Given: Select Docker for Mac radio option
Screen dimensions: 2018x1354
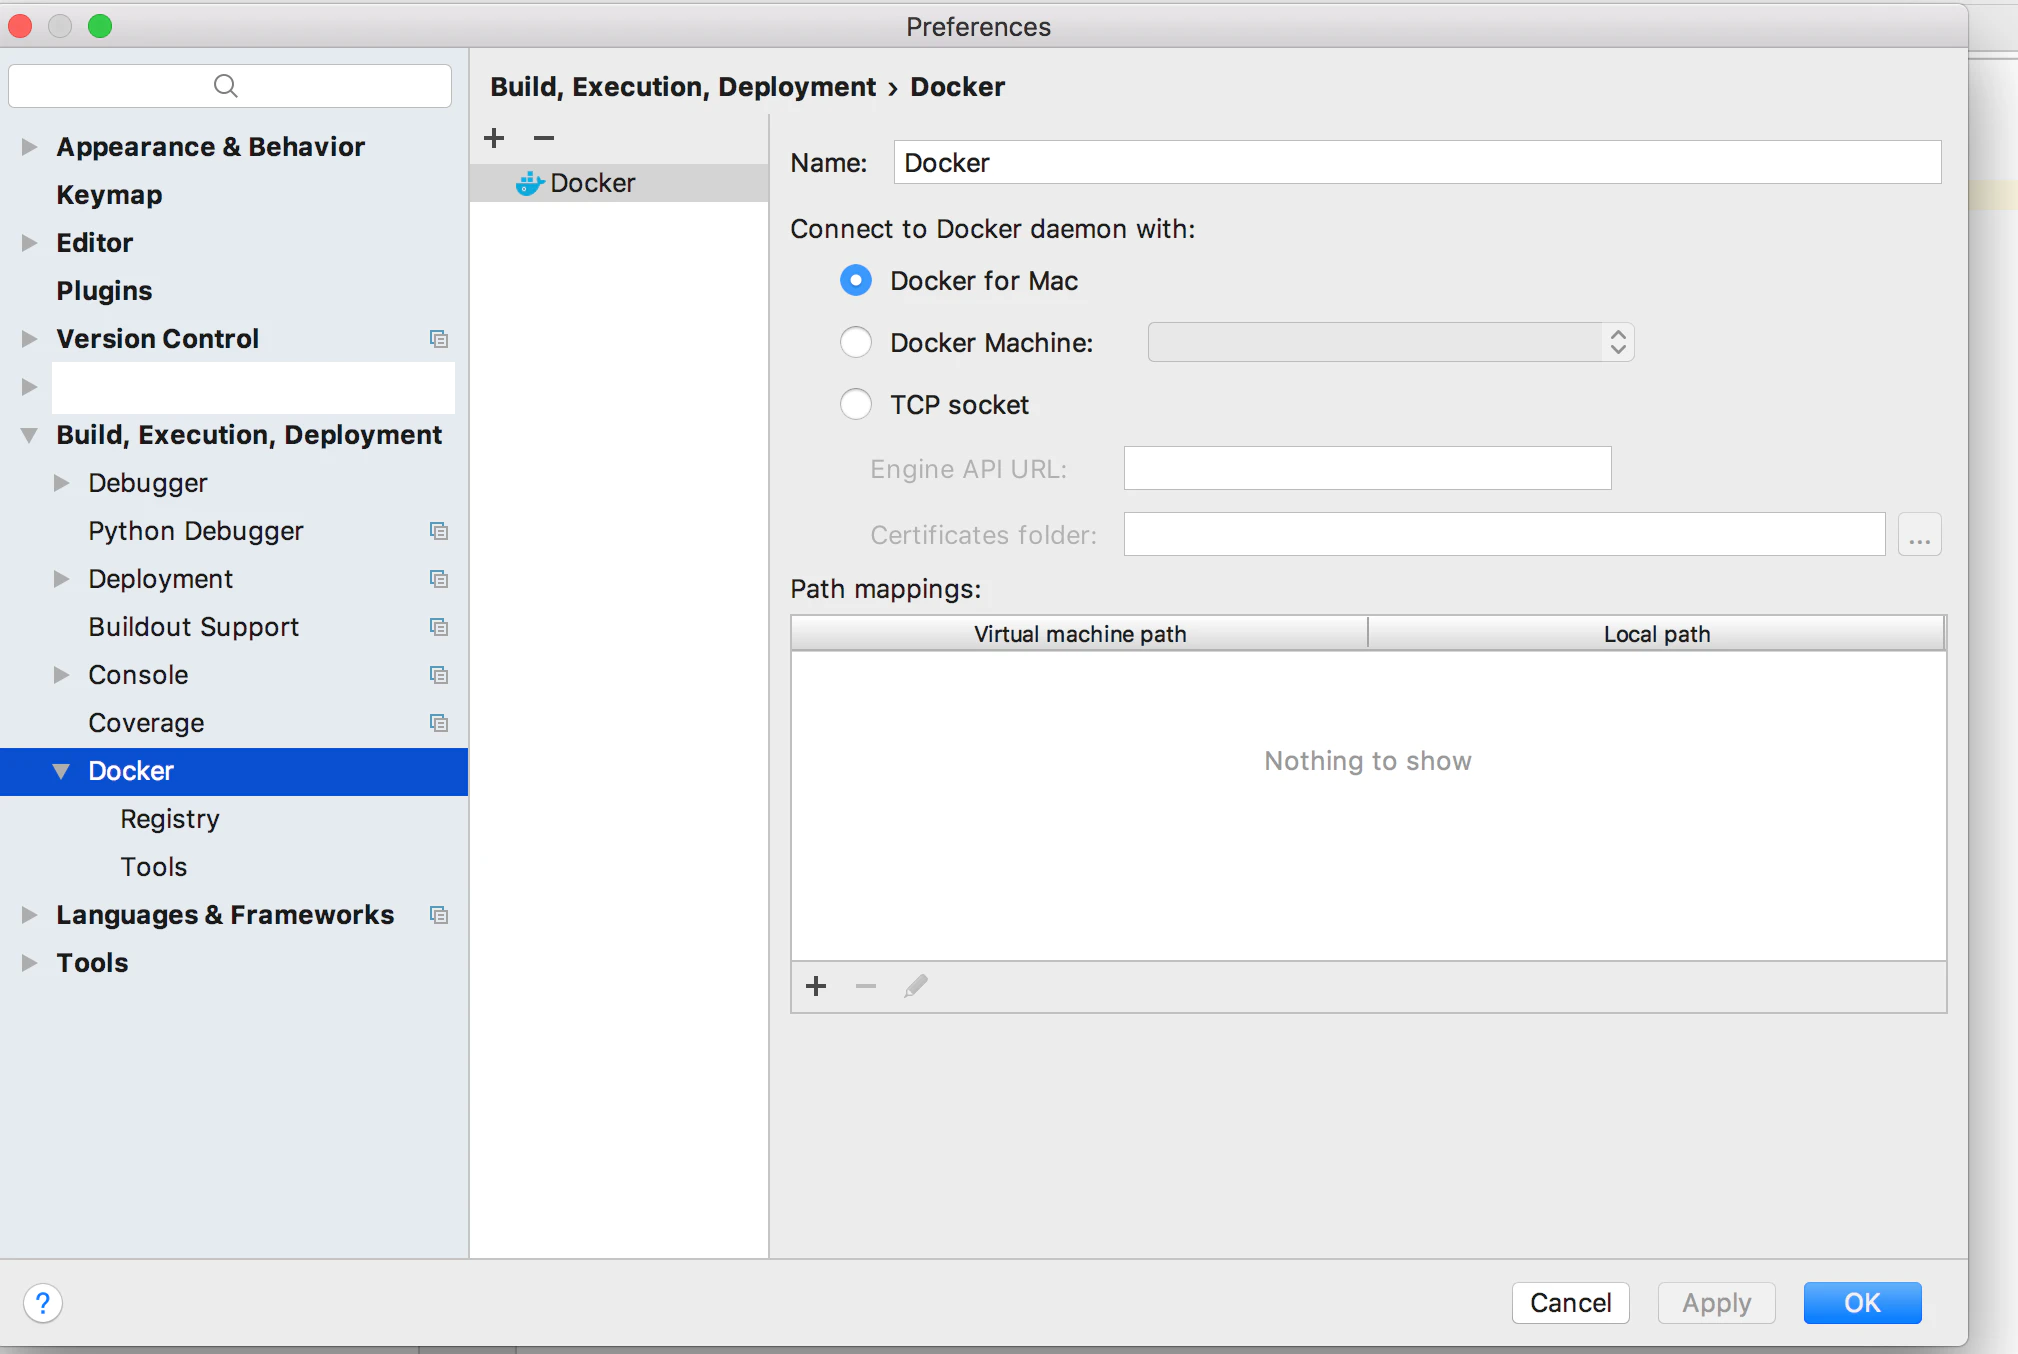Looking at the screenshot, I should (x=856, y=281).
